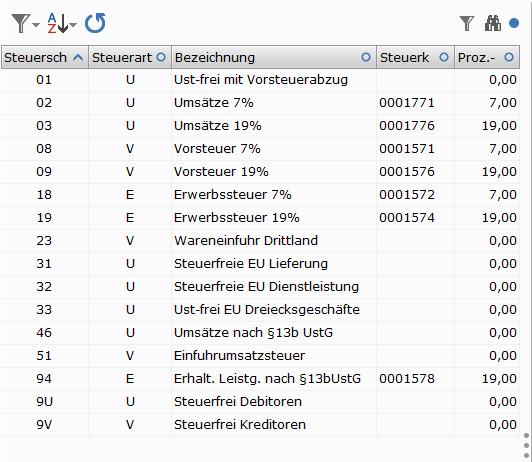Screen dimensions: 532x462
Task: Select the Umsätze 19% row
Action: pos(260,126)
